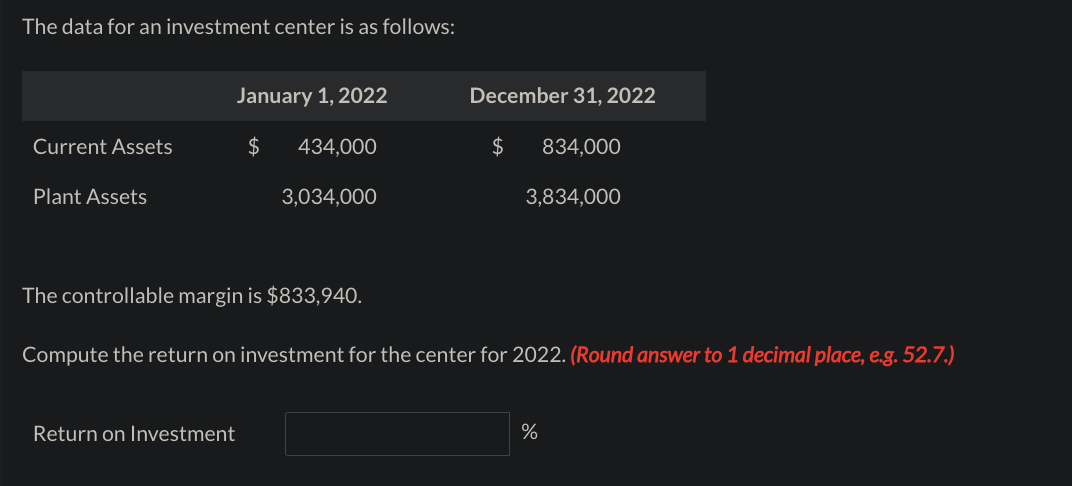Click the Plant Assets row label
The image size is (1072, 486).
coord(90,197)
